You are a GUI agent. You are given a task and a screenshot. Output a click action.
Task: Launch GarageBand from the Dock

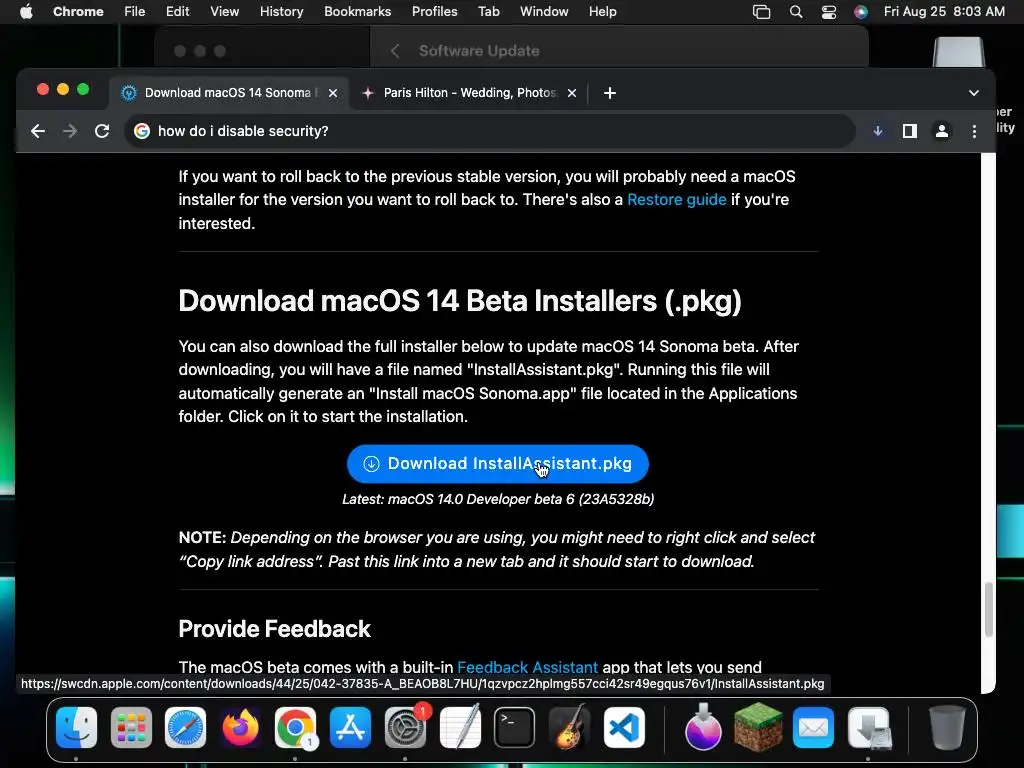(569, 728)
